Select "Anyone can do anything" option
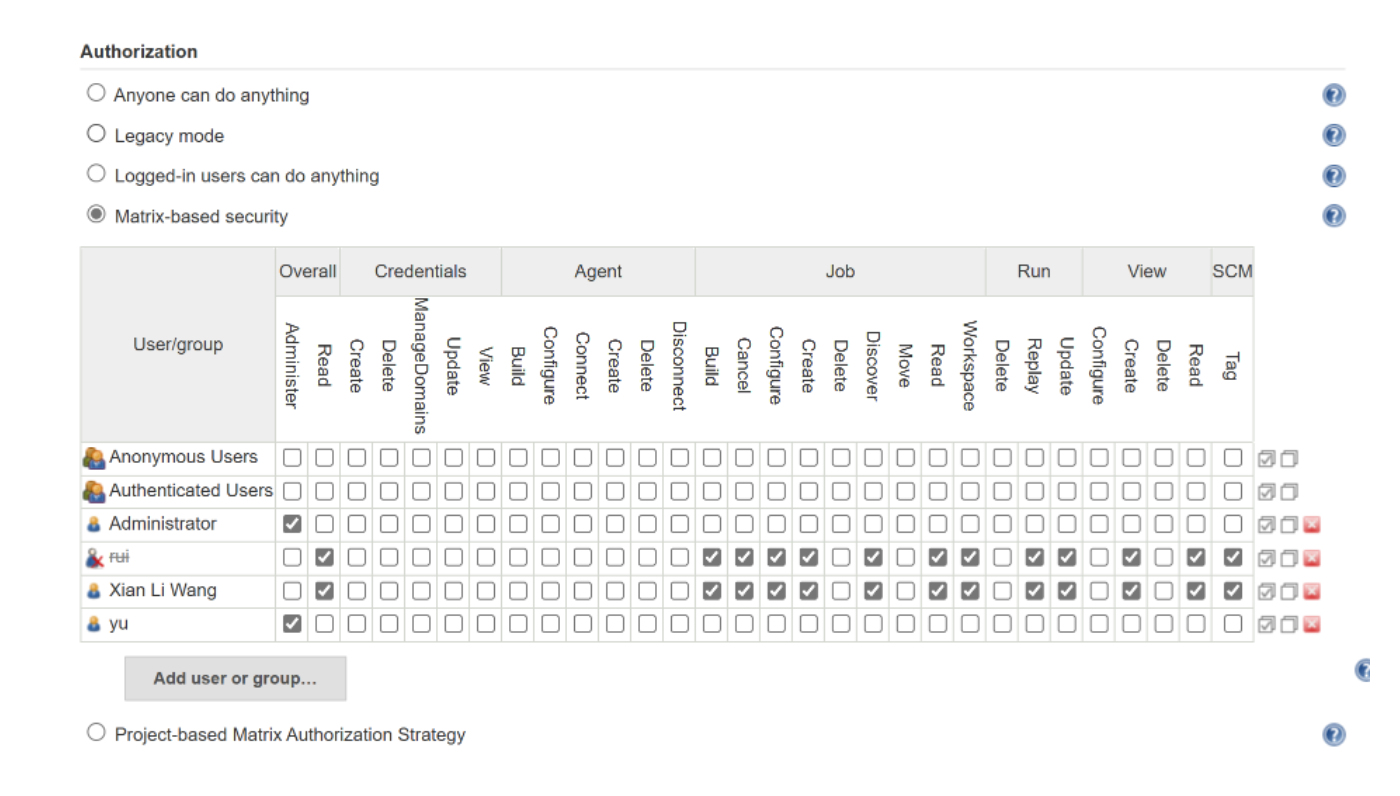The width and height of the screenshot is (1400, 796). coord(96,93)
